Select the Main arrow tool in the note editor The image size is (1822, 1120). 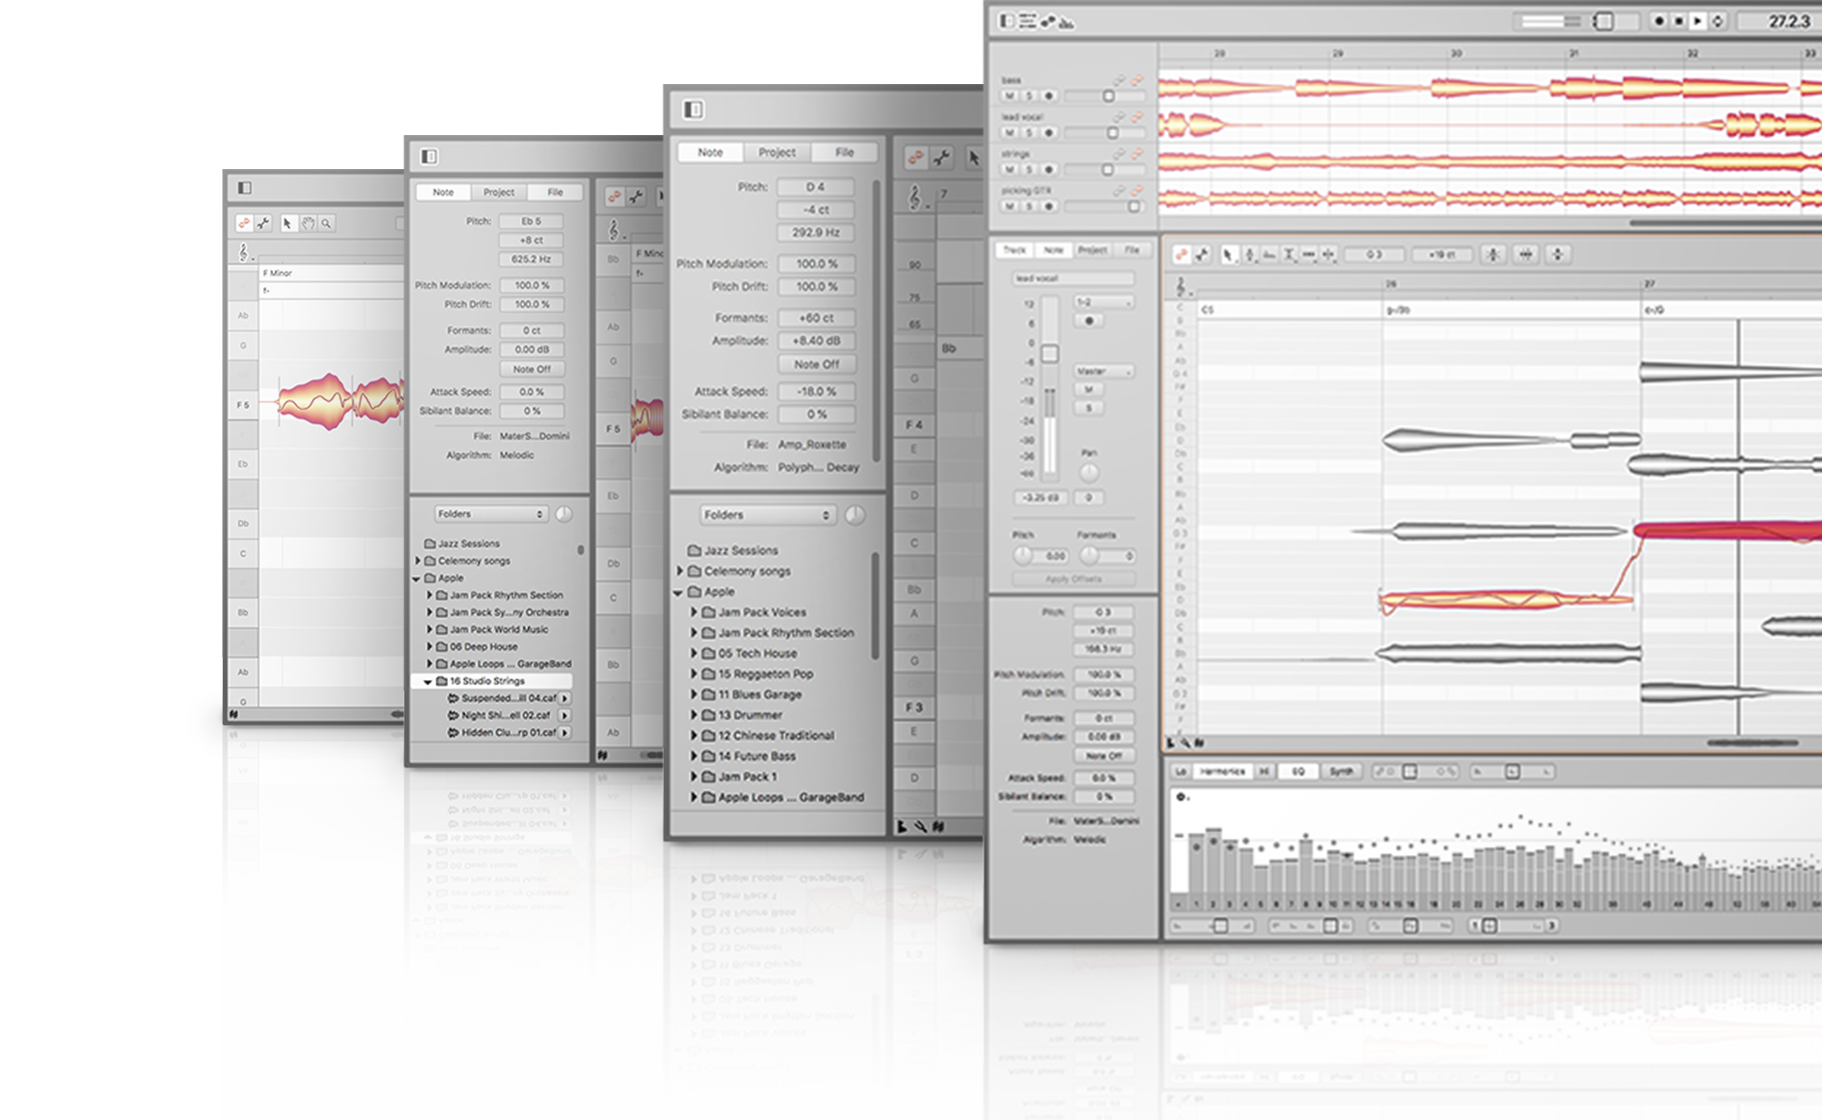[1228, 255]
